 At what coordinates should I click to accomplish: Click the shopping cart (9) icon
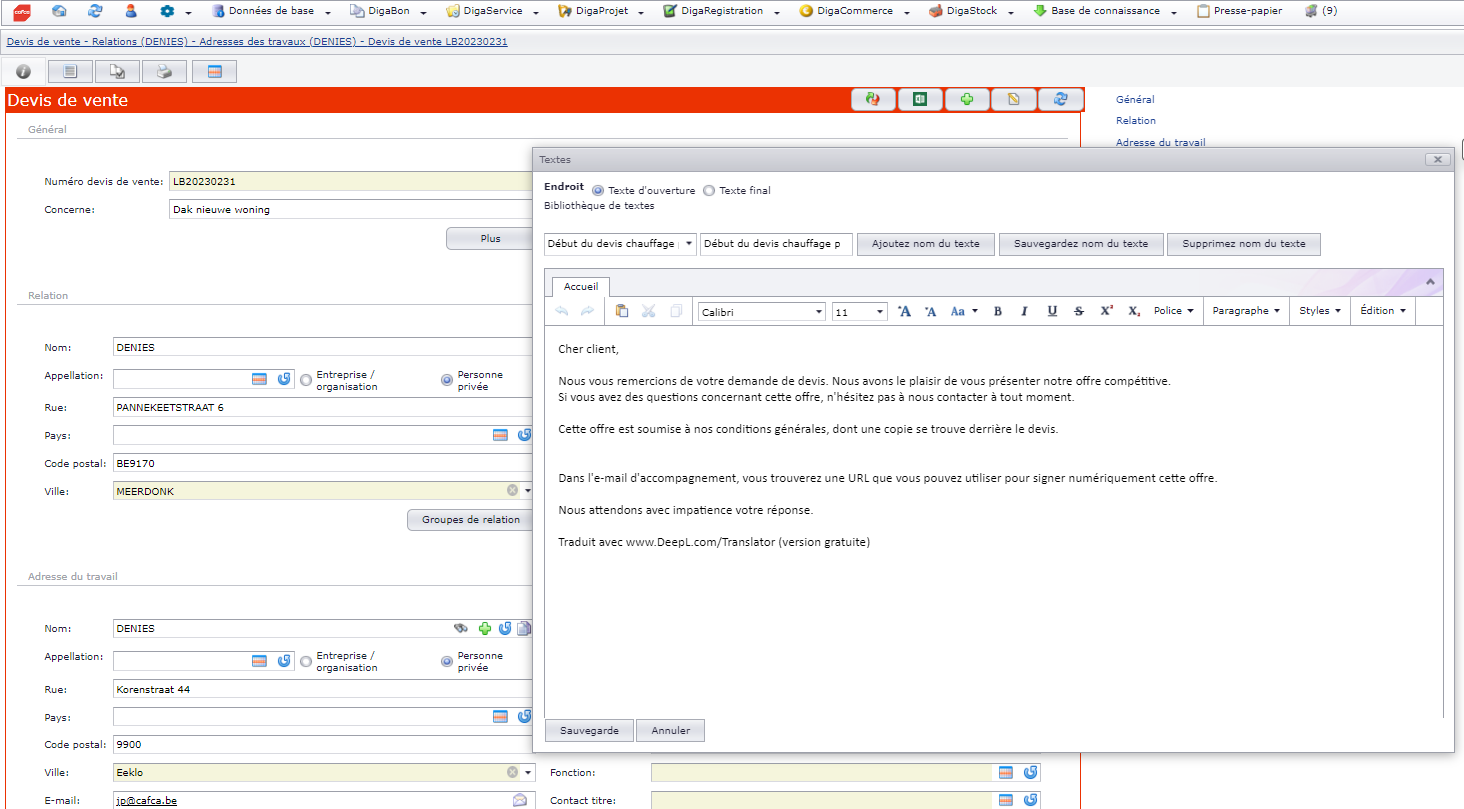tap(1321, 11)
